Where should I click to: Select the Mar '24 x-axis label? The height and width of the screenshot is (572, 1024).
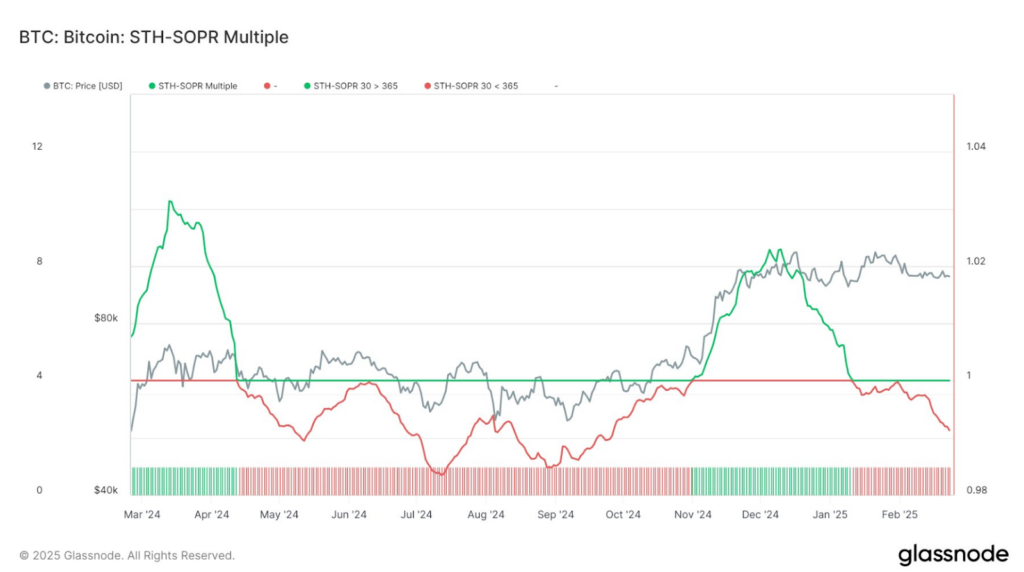(142, 515)
